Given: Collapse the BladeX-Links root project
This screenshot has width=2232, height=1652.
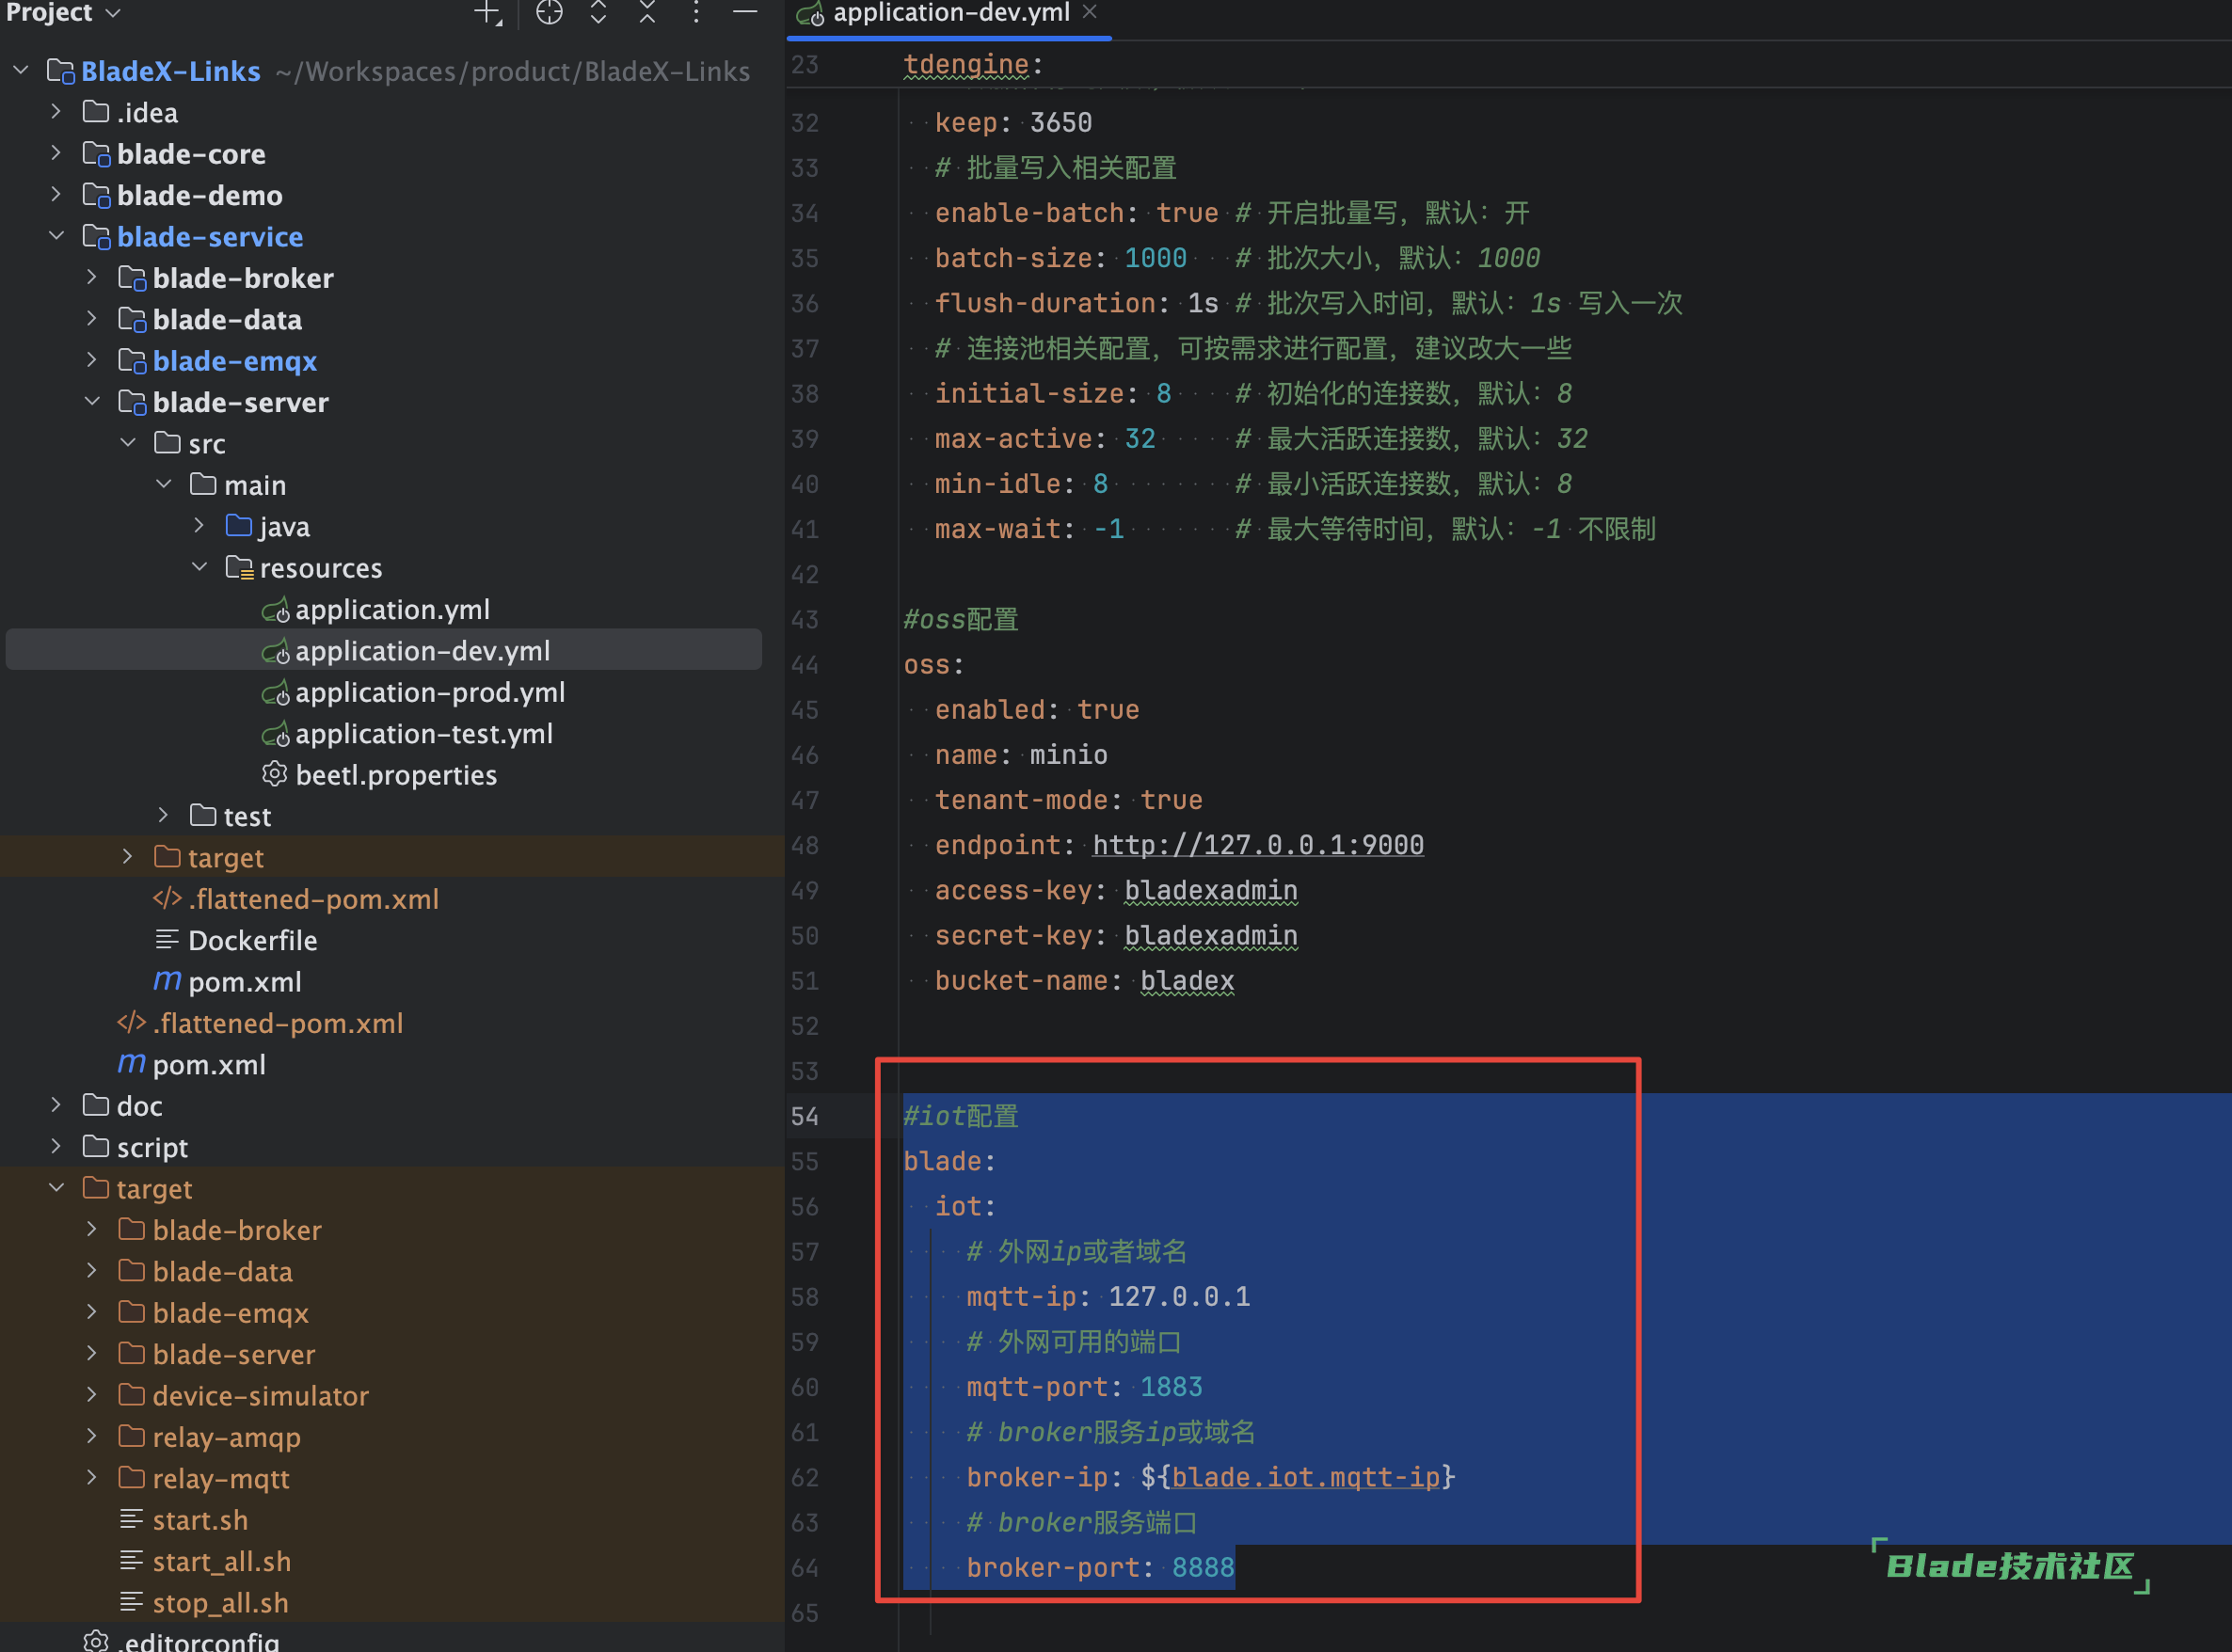Looking at the screenshot, I should (x=21, y=70).
